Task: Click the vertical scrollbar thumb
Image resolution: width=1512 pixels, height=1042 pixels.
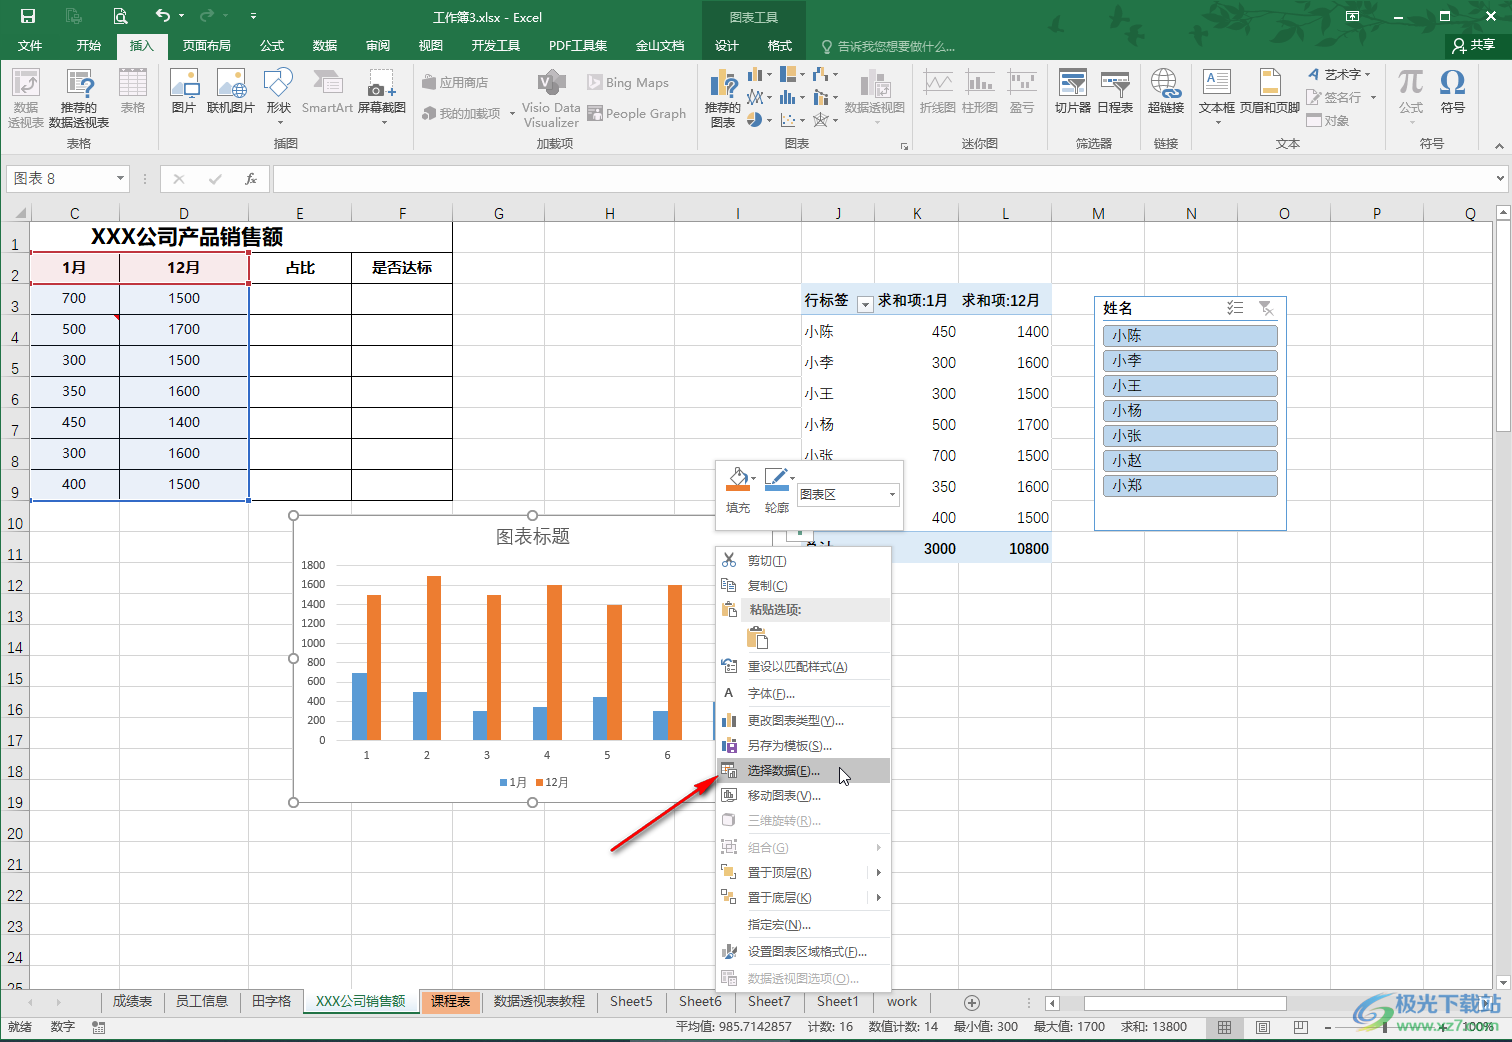Action: pyautogui.click(x=1503, y=325)
